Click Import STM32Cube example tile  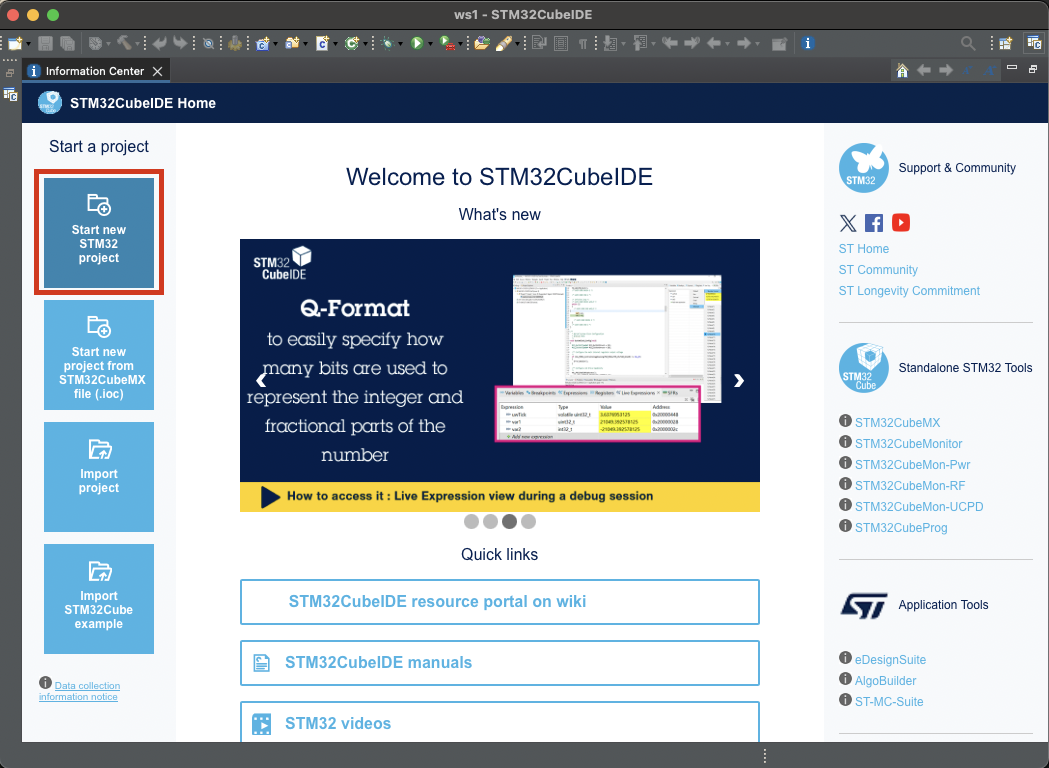(99, 599)
